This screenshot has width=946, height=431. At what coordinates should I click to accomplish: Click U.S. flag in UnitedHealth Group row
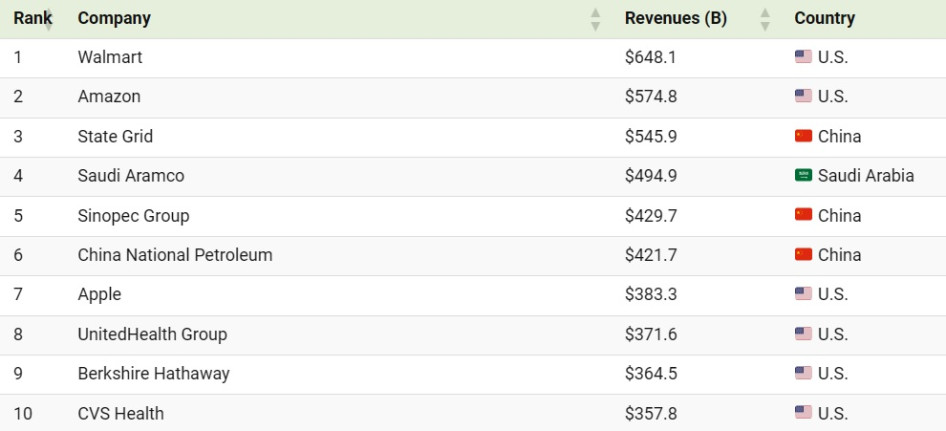[803, 334]
